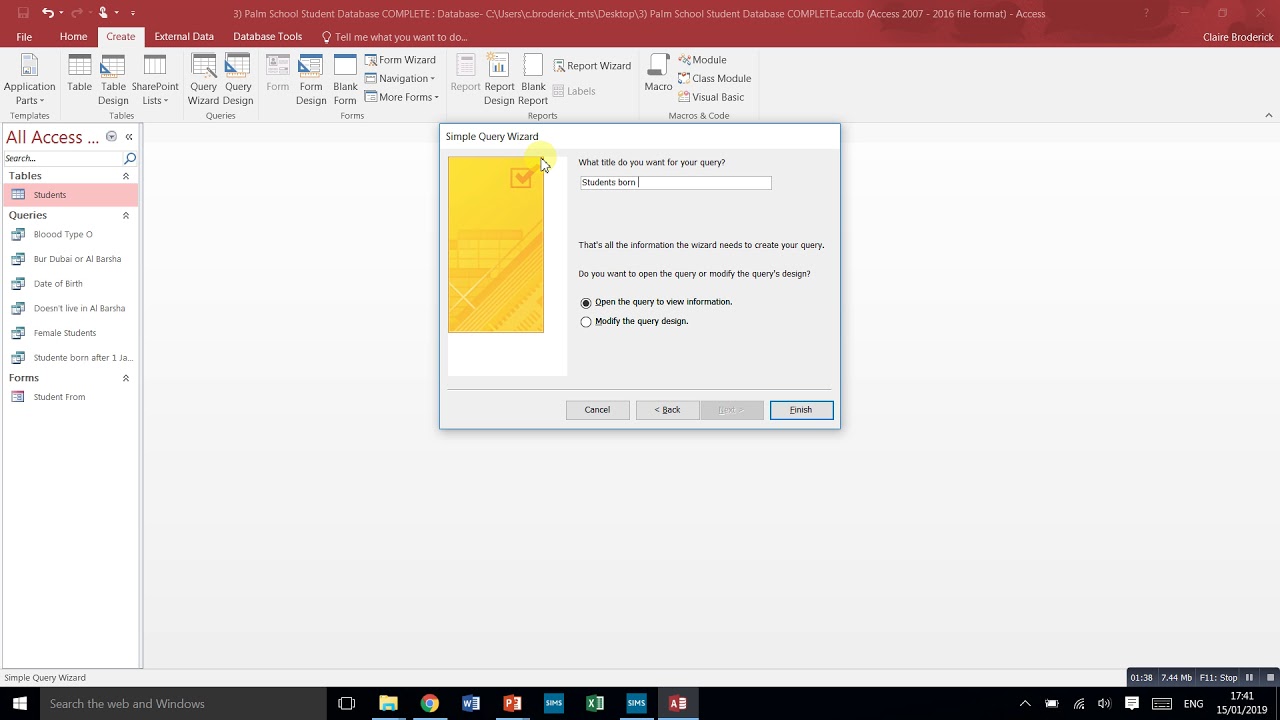This screenshot has width=1280, height=720.
Task: Select the Students table
Action: pos(70,195)
